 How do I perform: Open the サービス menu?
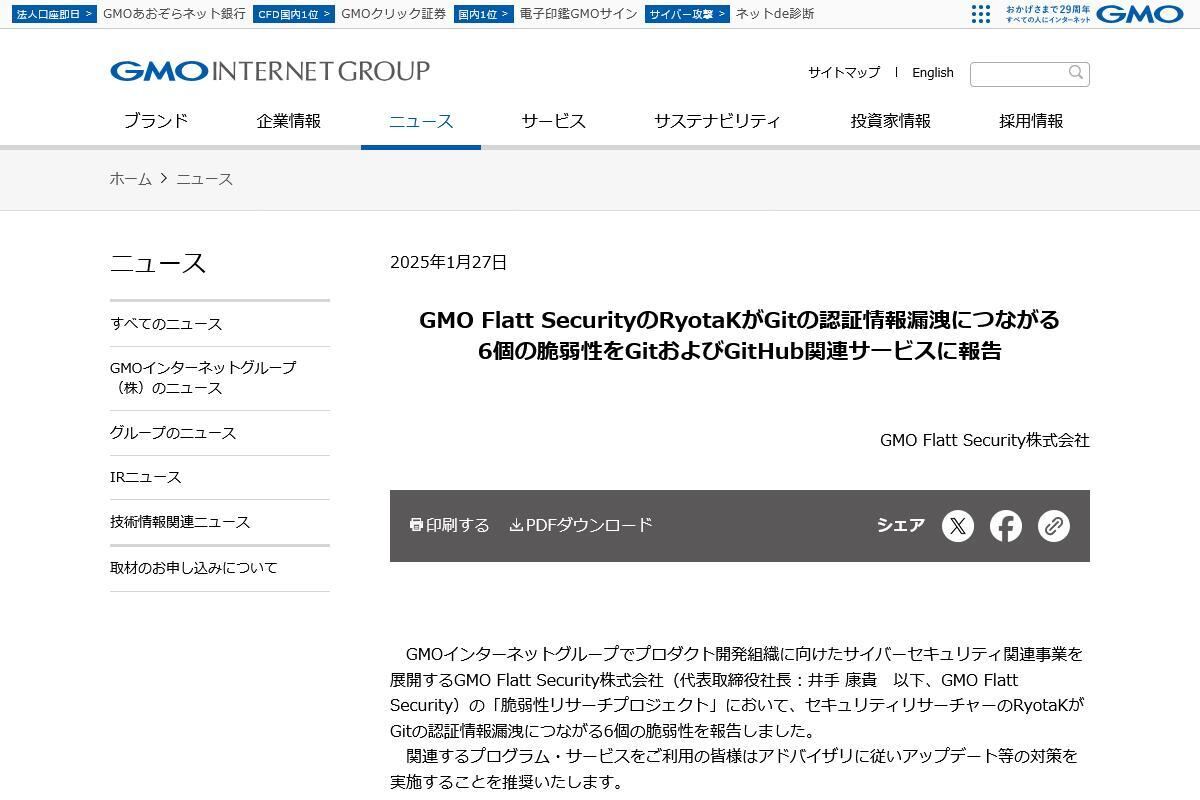[x=553, y=121]
